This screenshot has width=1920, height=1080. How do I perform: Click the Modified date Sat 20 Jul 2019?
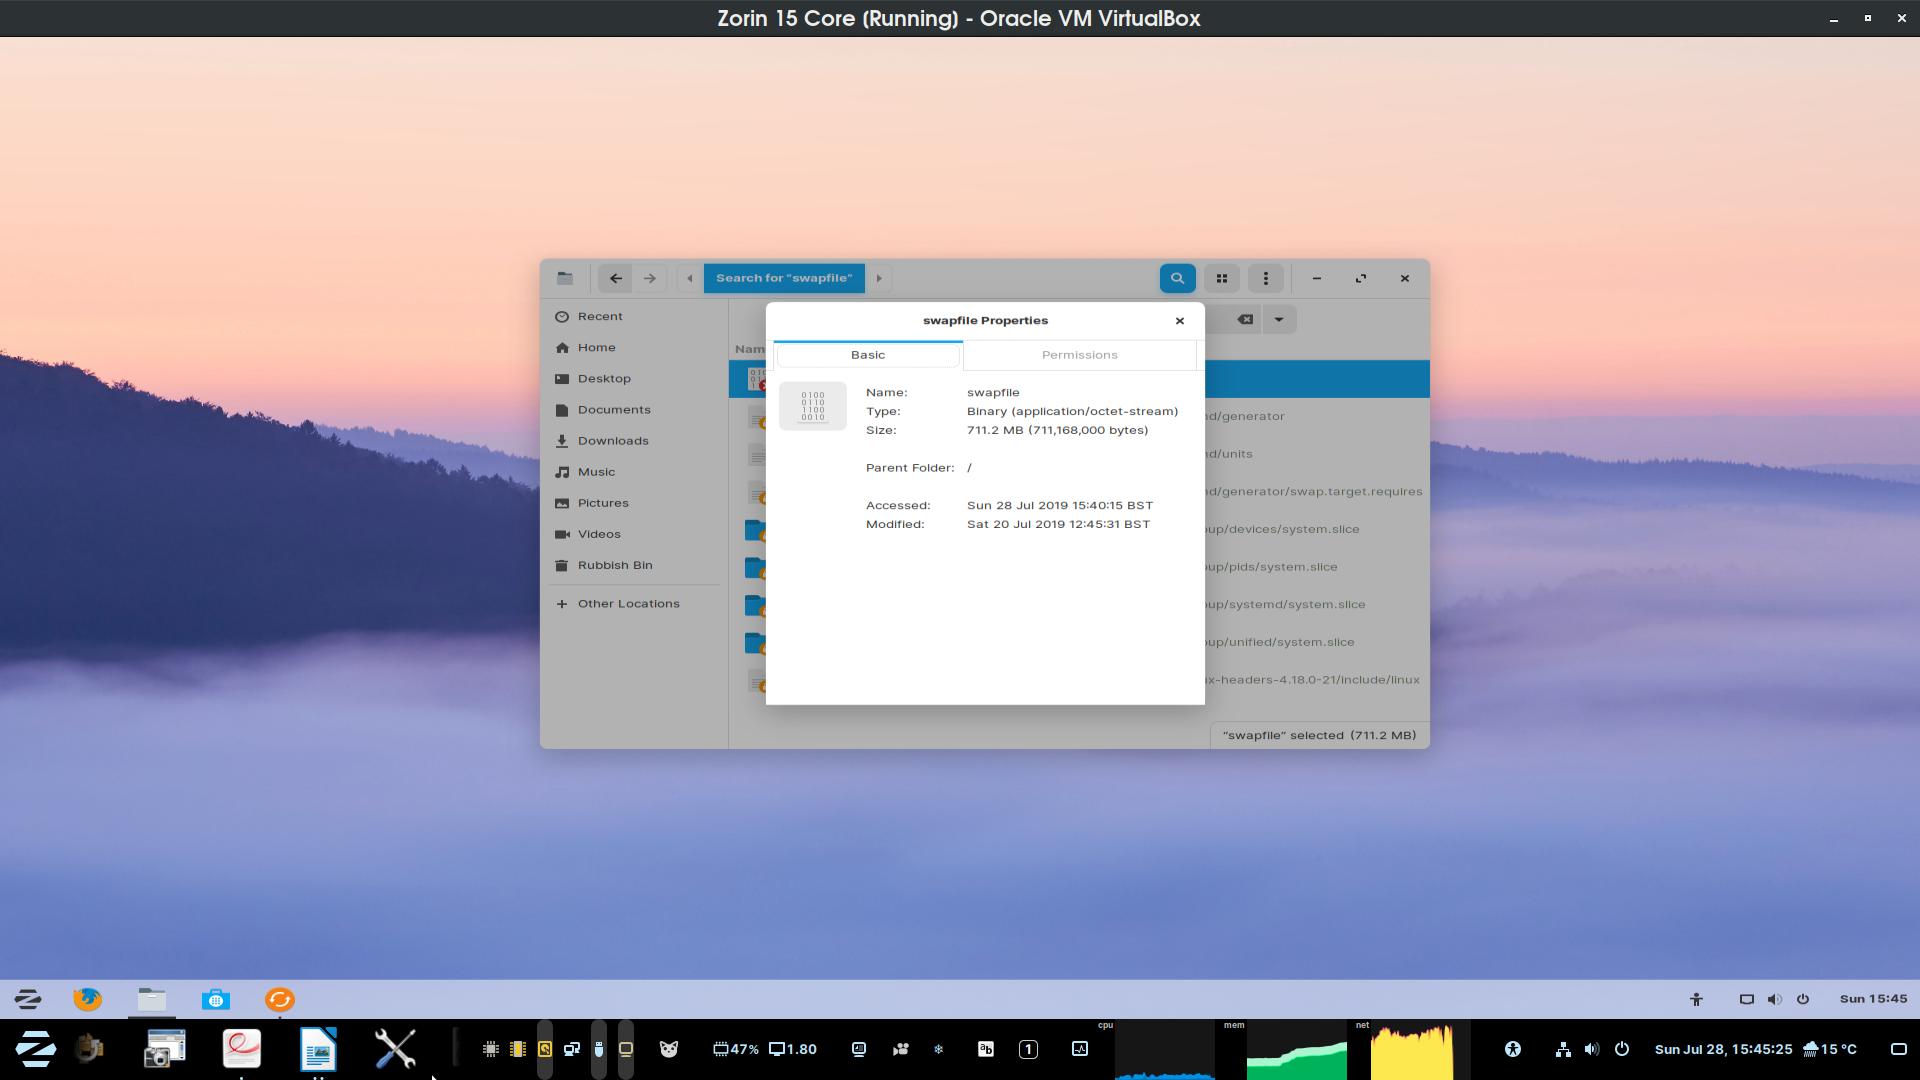1058,524
